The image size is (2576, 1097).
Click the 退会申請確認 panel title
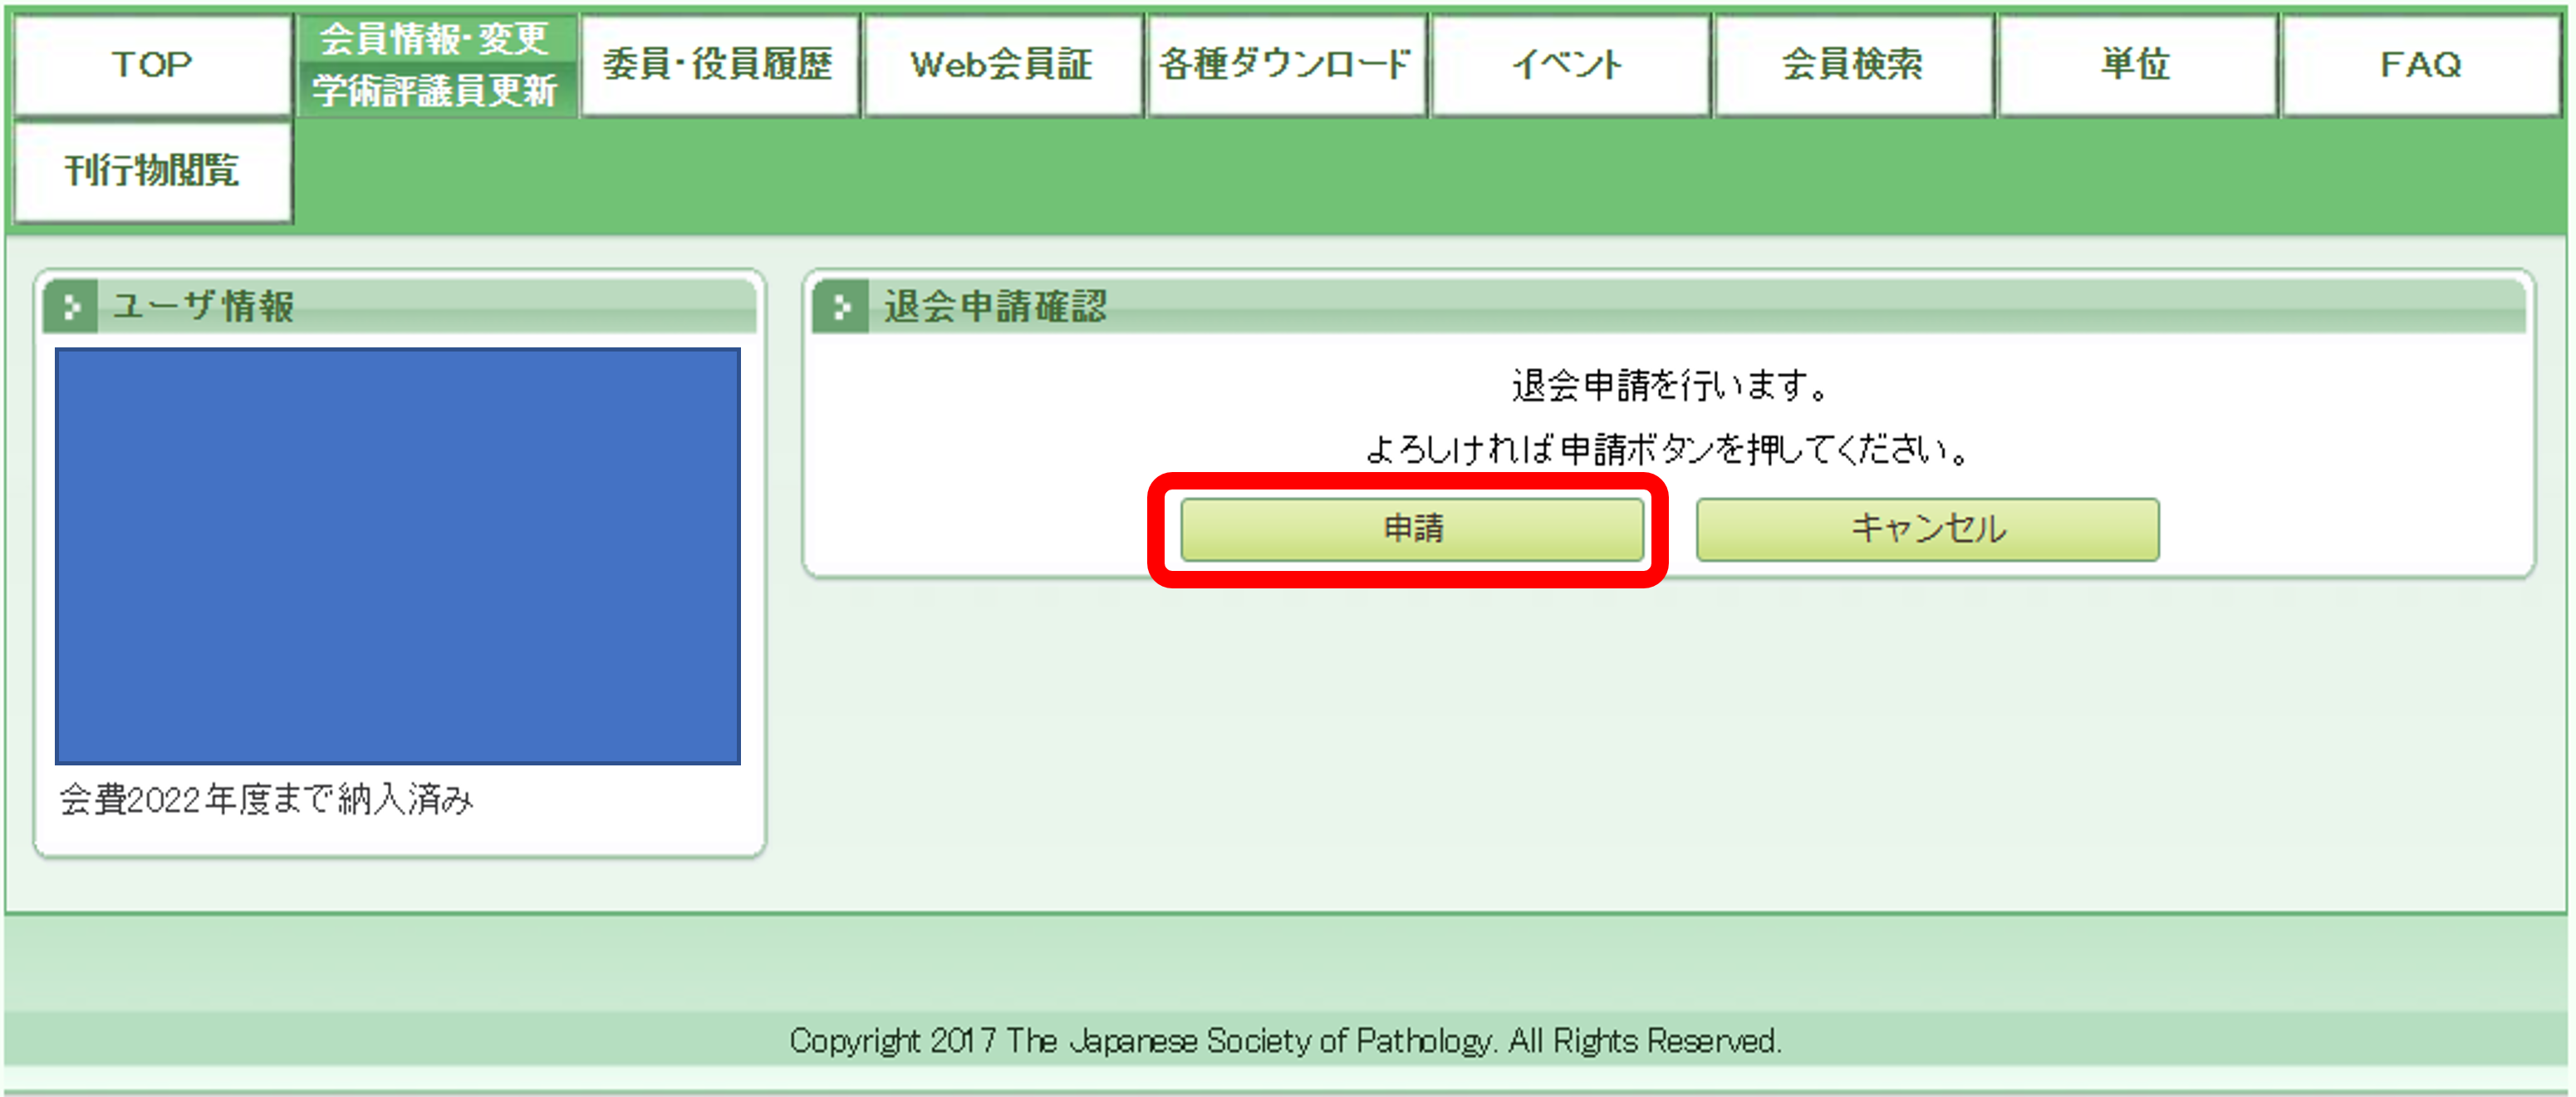point(995,306)
